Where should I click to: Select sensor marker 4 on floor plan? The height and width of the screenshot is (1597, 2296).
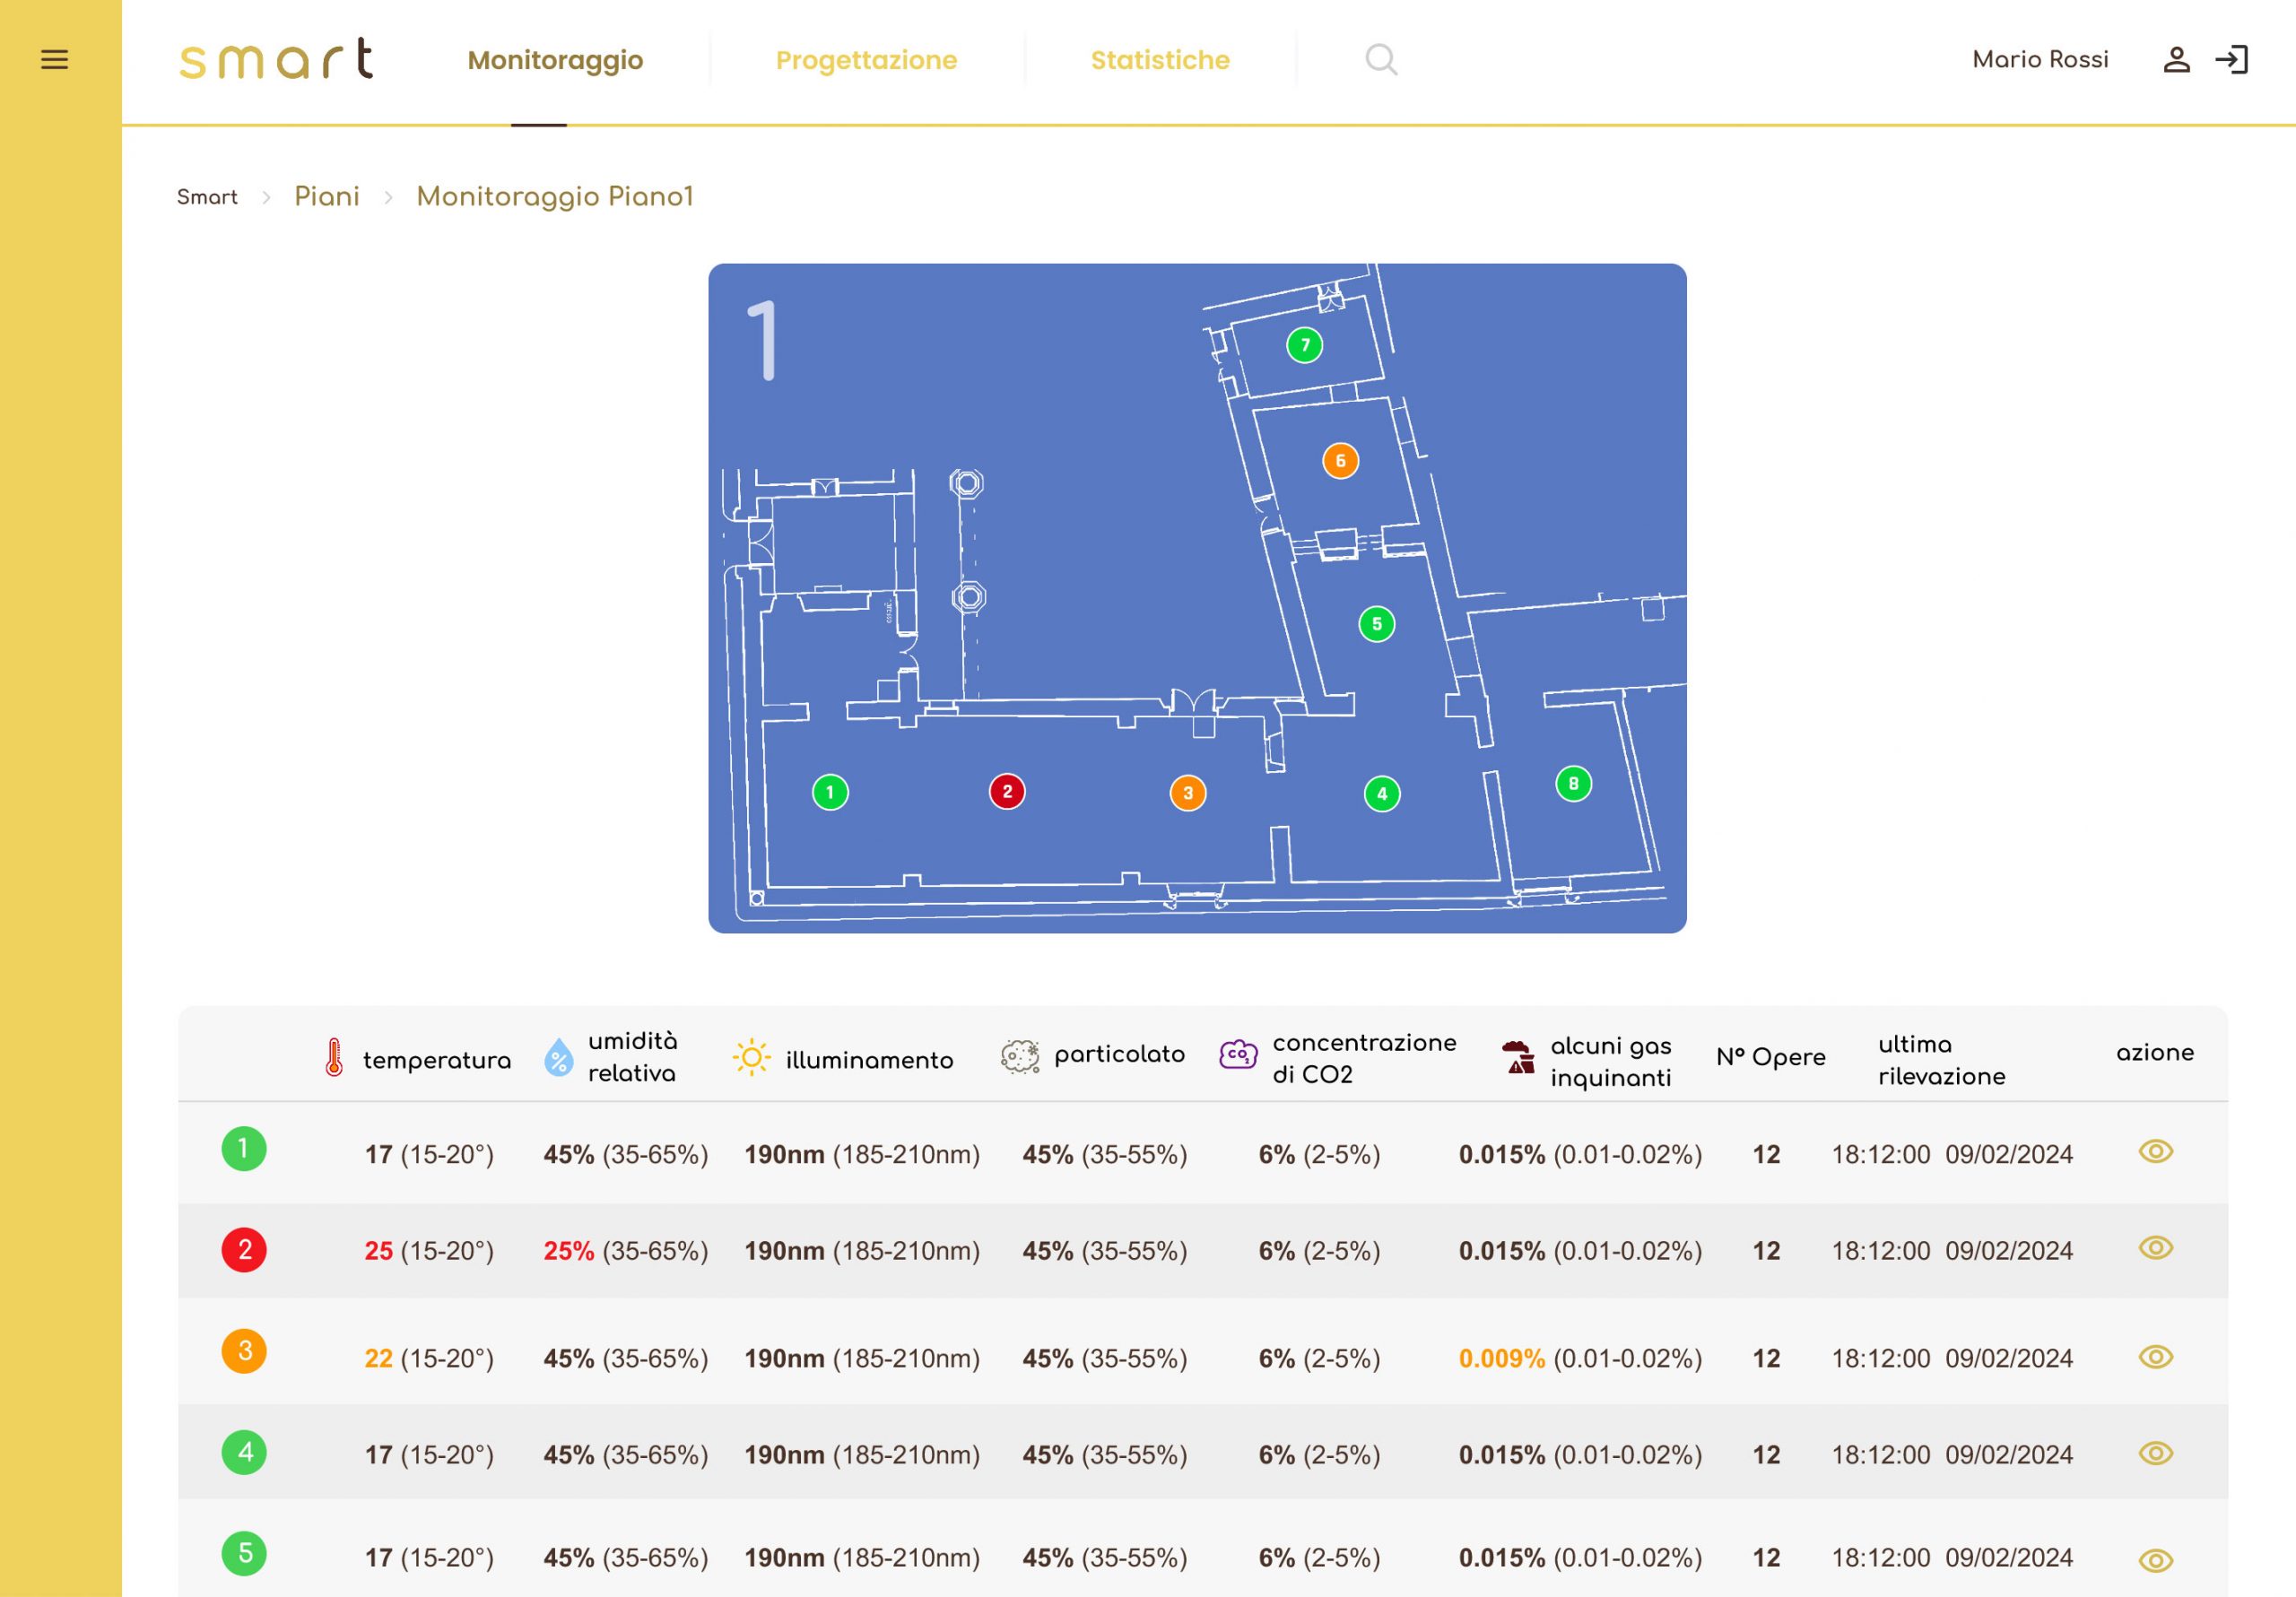(1382, 794)
